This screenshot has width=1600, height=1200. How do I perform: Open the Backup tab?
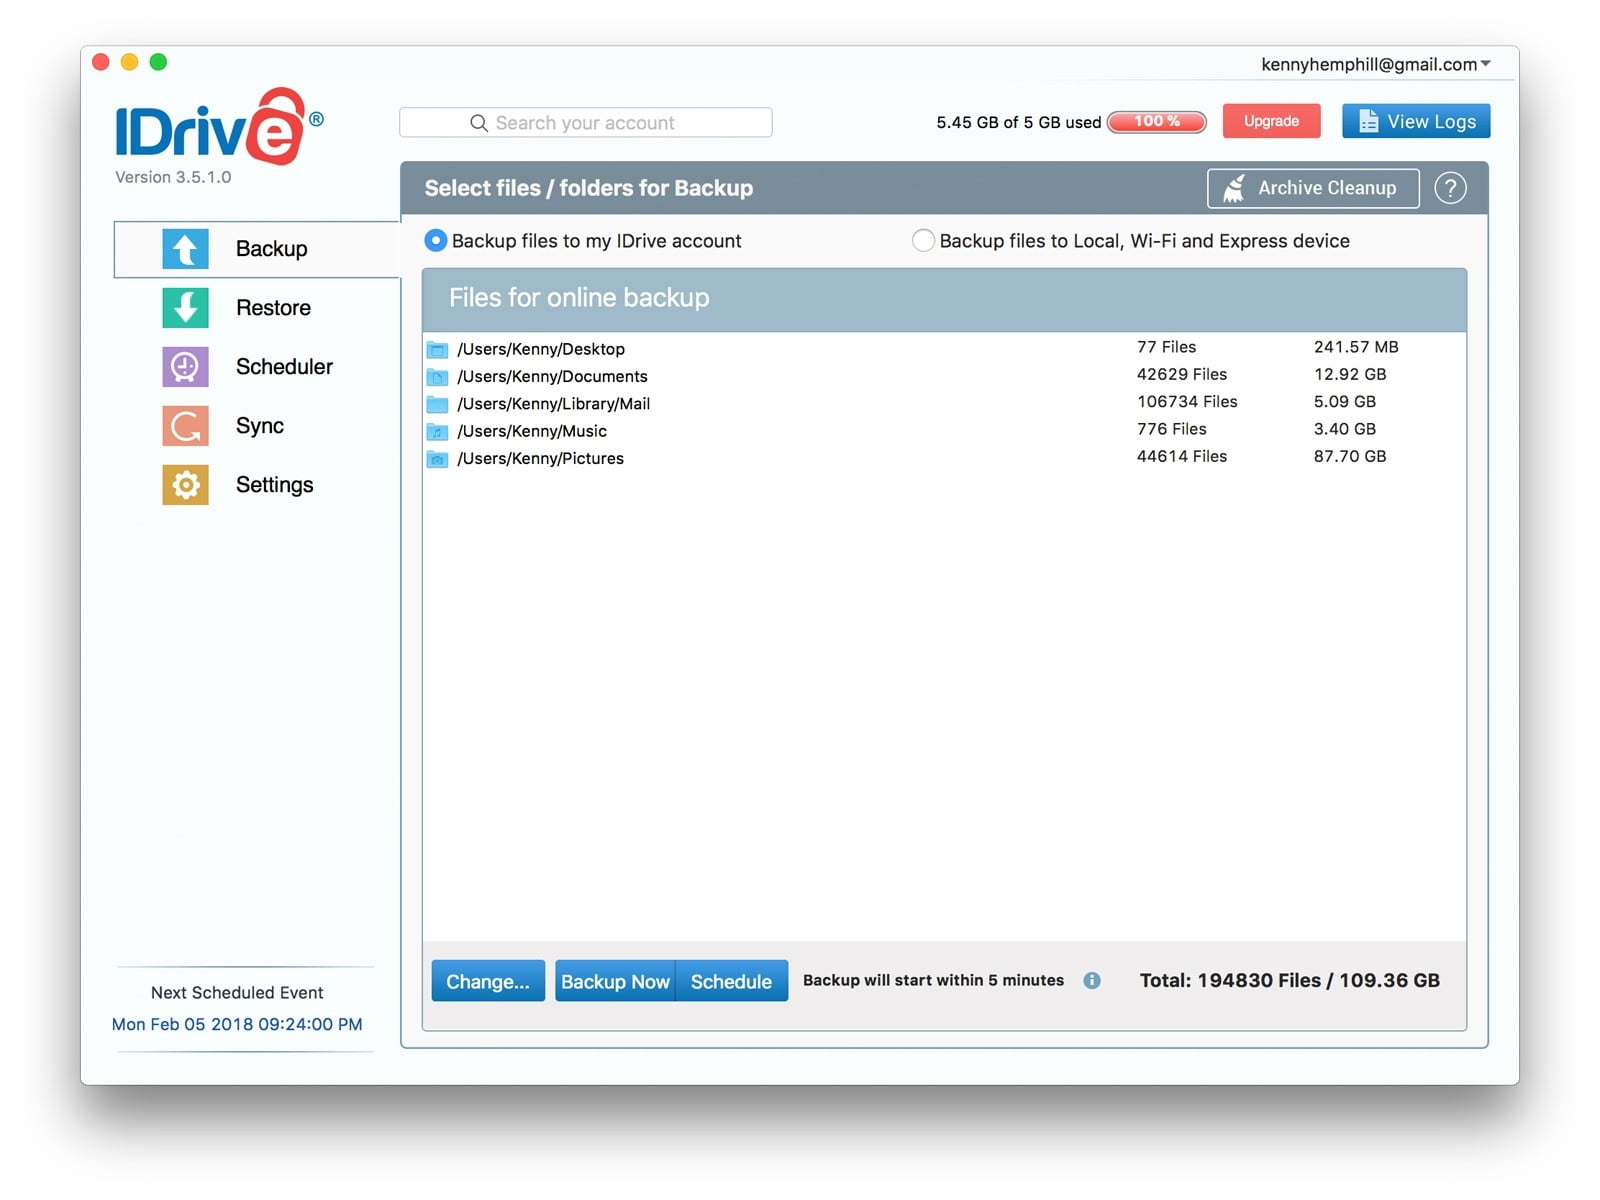pos(257,249)
